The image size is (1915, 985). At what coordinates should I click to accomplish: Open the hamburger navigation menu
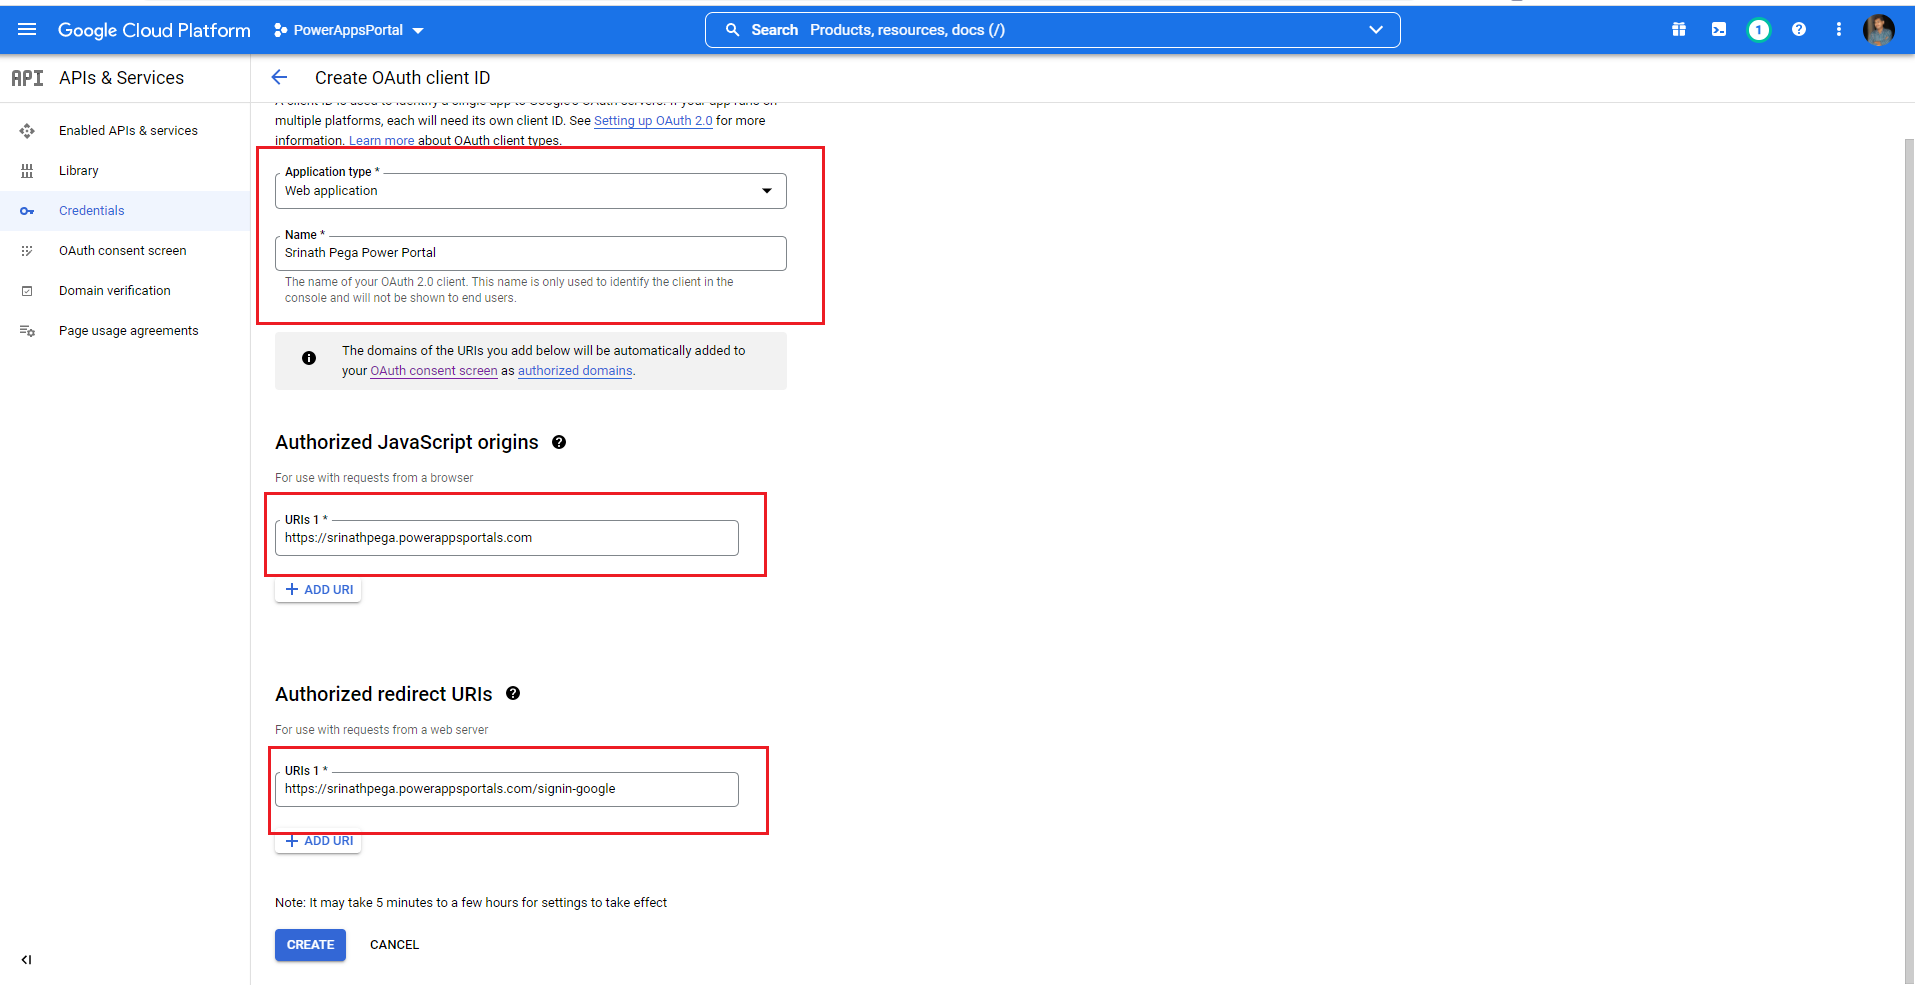click(x=27, y=30)
